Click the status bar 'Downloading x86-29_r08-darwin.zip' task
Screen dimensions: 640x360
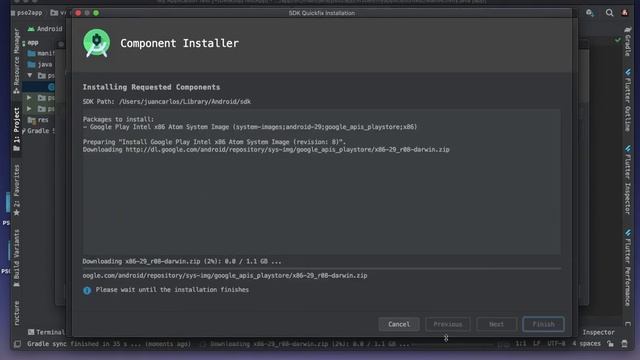[x=310, y=344]
